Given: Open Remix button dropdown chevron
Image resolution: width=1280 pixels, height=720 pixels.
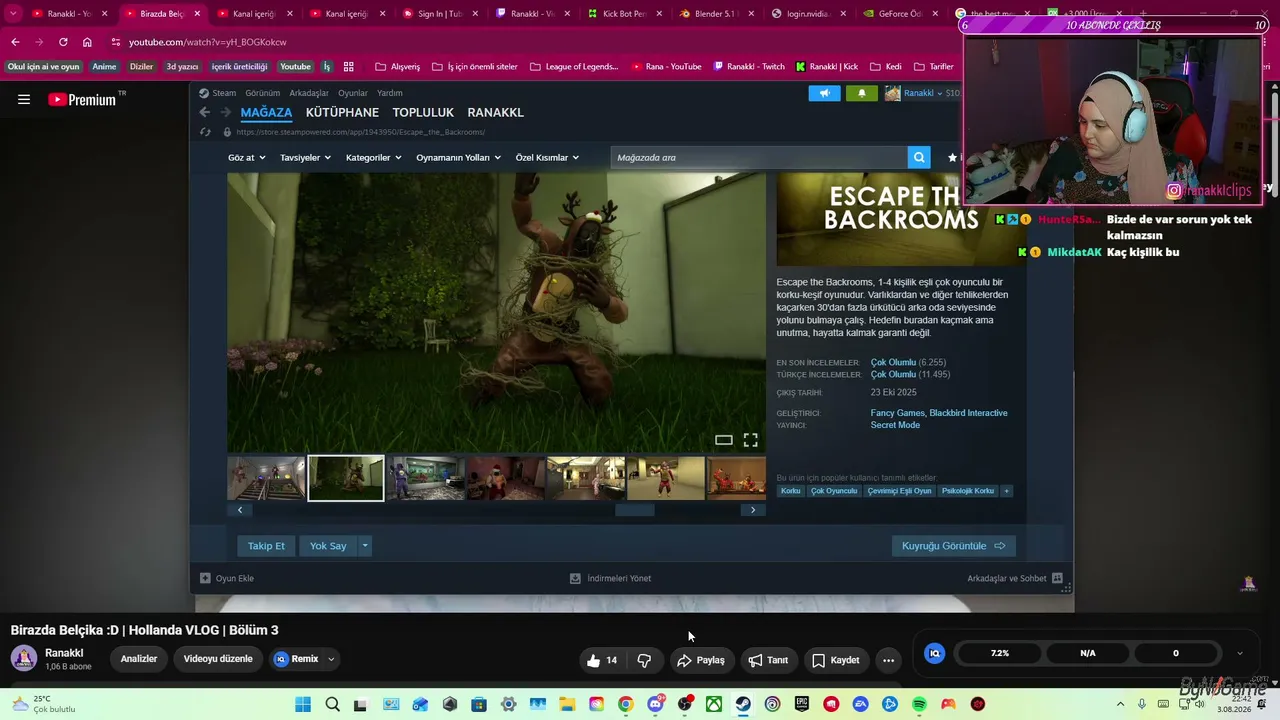Looking at the screenshot, I should [x=331, y=659].
